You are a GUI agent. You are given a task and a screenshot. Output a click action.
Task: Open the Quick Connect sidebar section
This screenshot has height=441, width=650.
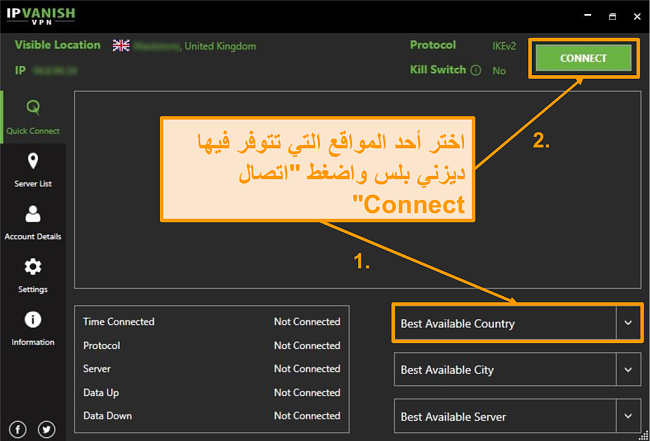[x=33, y=117]
